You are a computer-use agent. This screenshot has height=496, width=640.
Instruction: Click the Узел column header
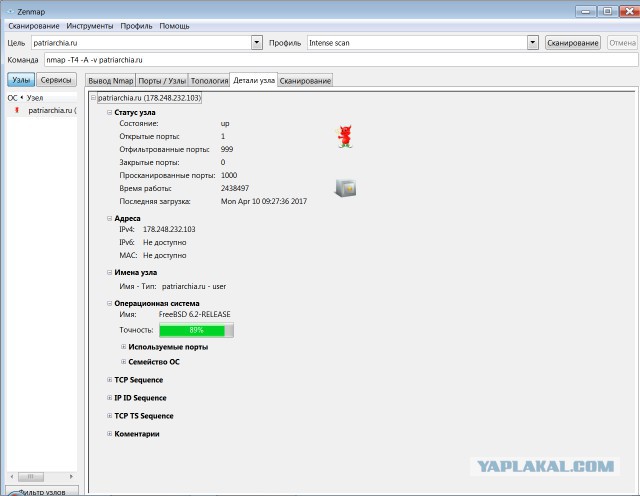pos(35,98)
